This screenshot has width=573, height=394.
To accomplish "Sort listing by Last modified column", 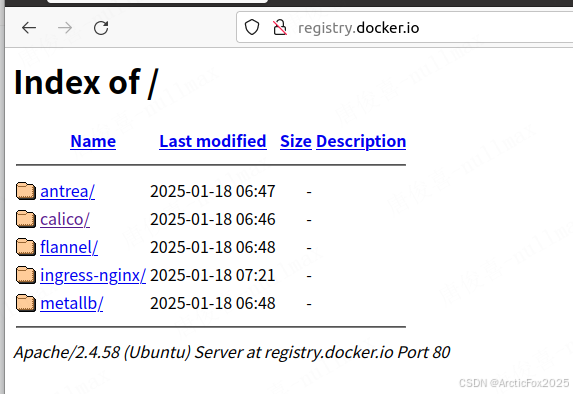I will click(213, 141).
